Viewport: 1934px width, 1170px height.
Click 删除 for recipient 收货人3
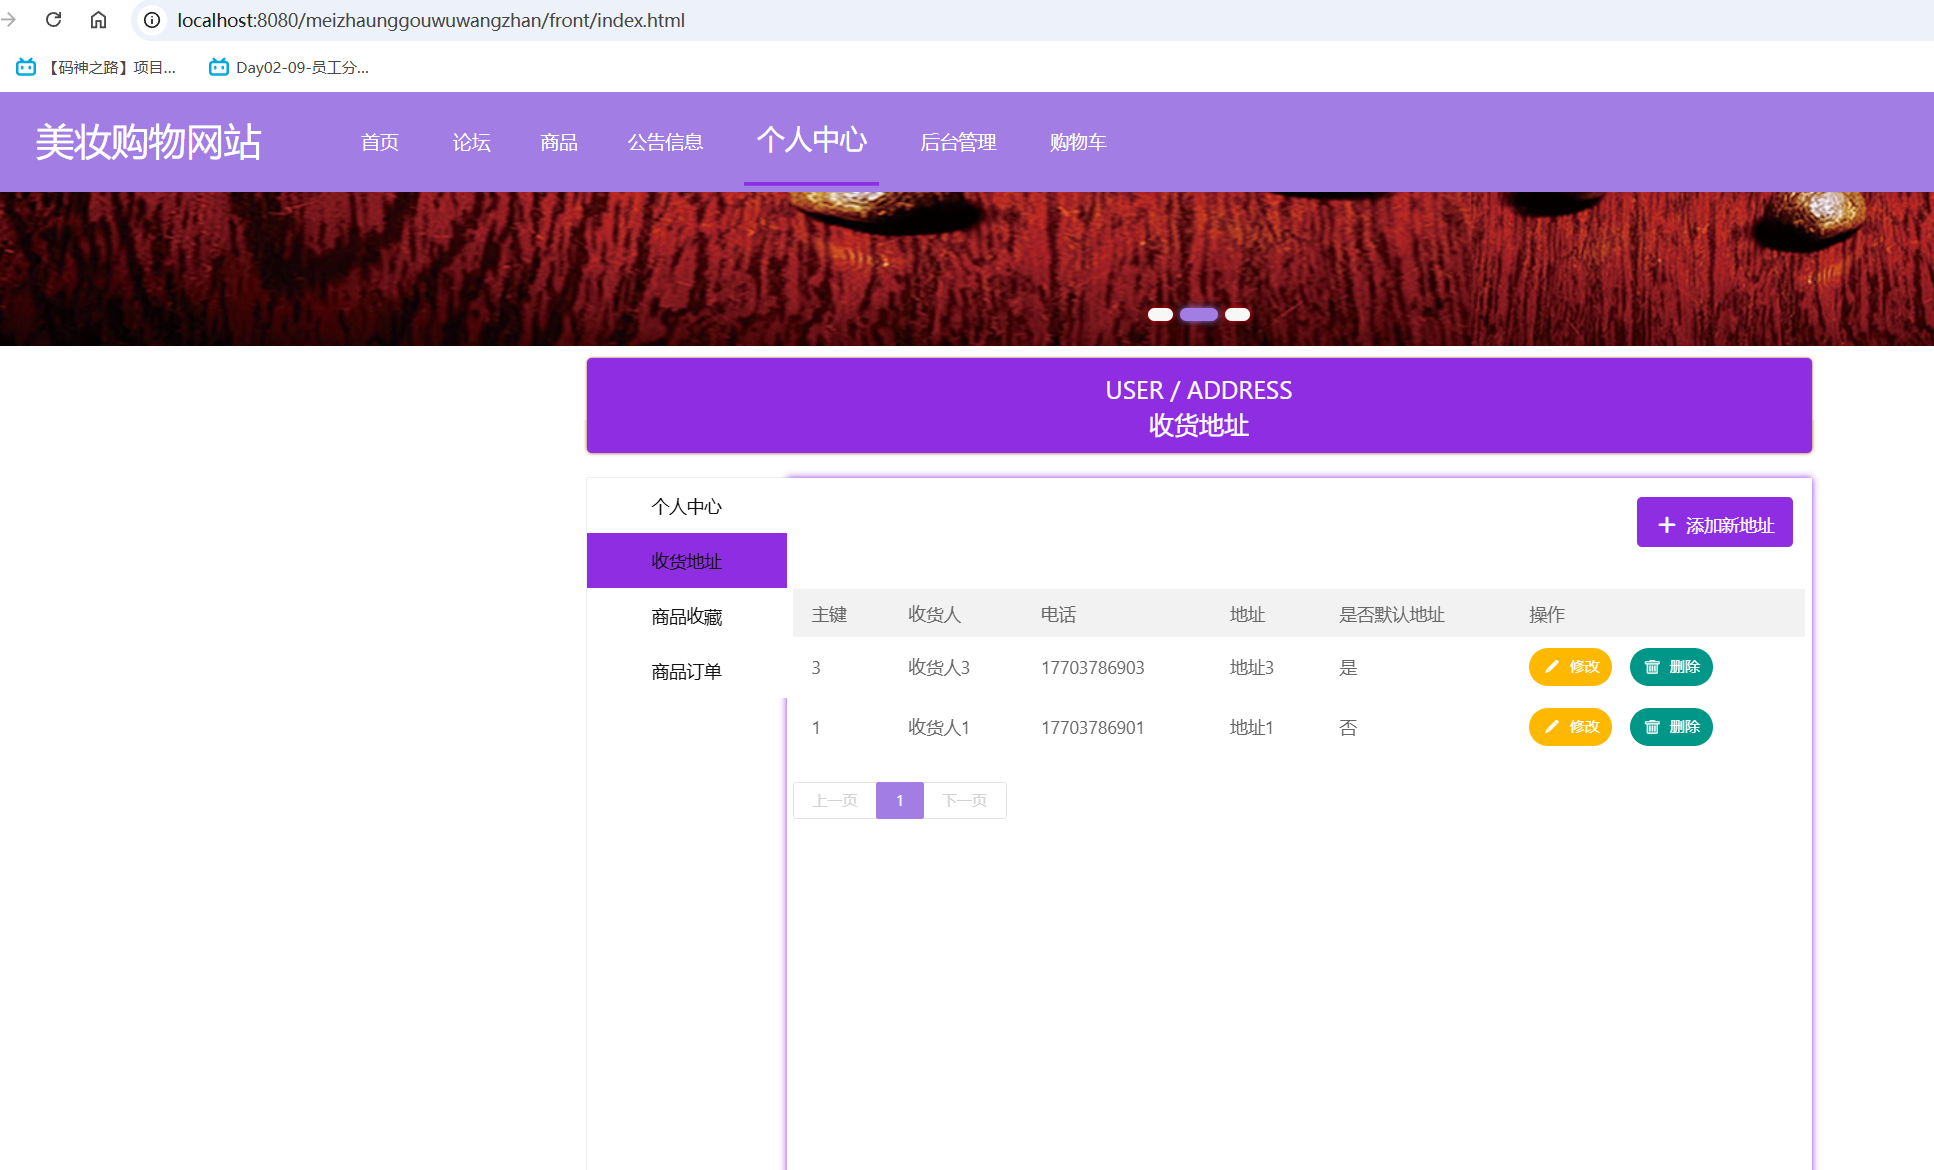click(x=1671, y=667)
